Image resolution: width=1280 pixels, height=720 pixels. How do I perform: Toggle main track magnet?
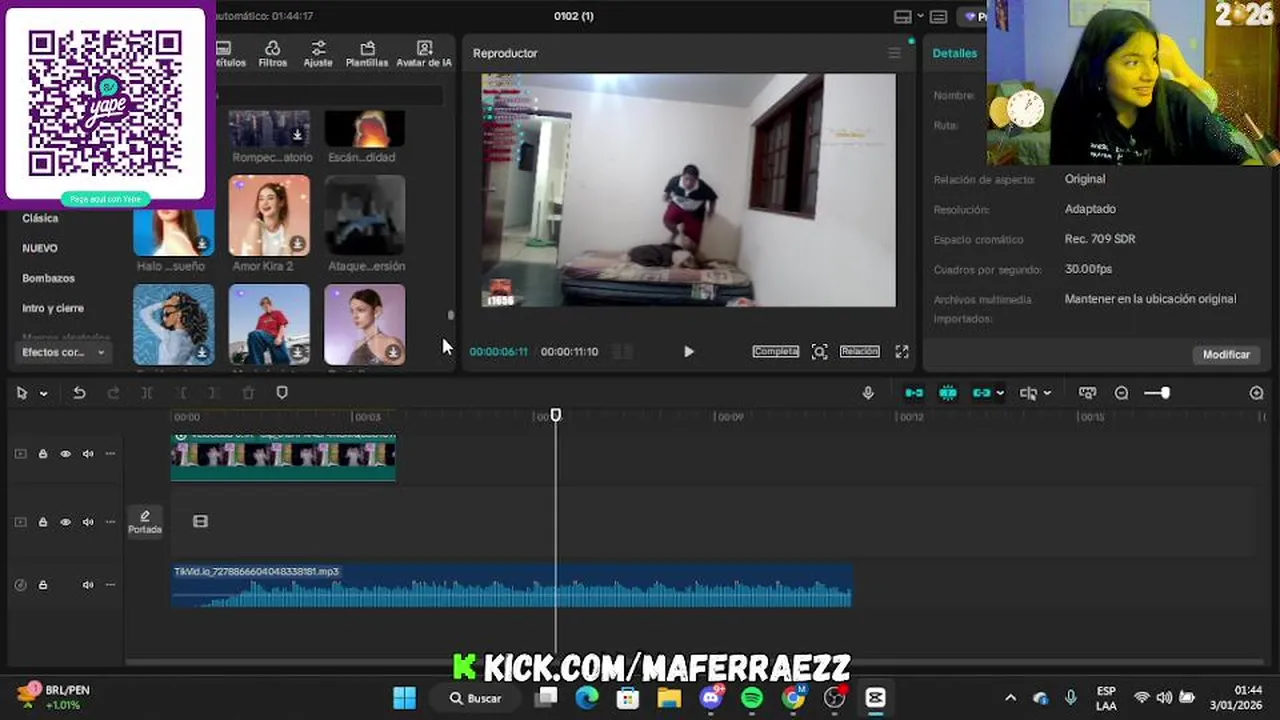point(914,393)
